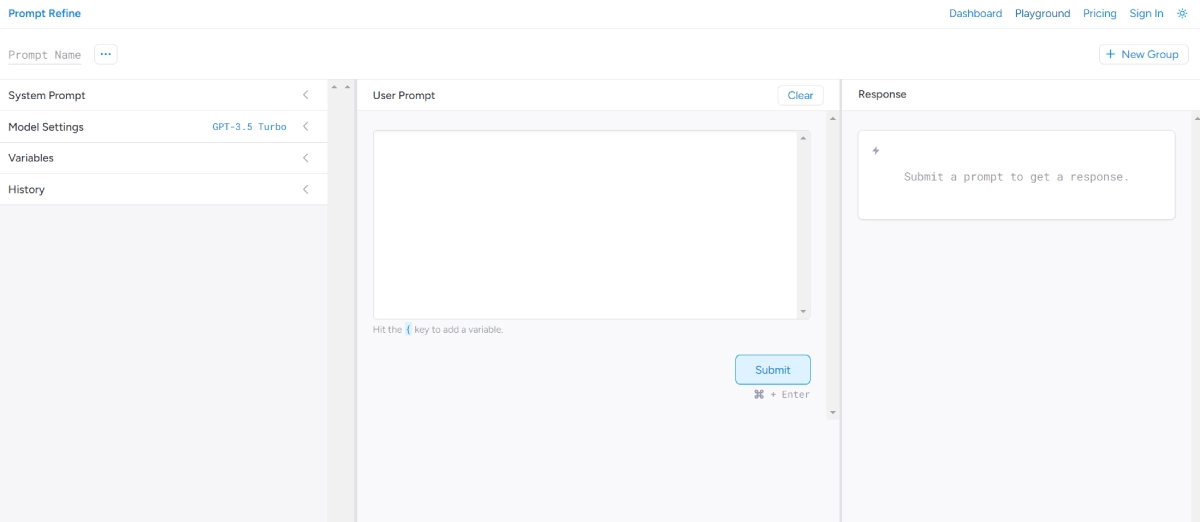Expand the Variables section
This screenshot has height=522, width=1200.
pos(305,158)
